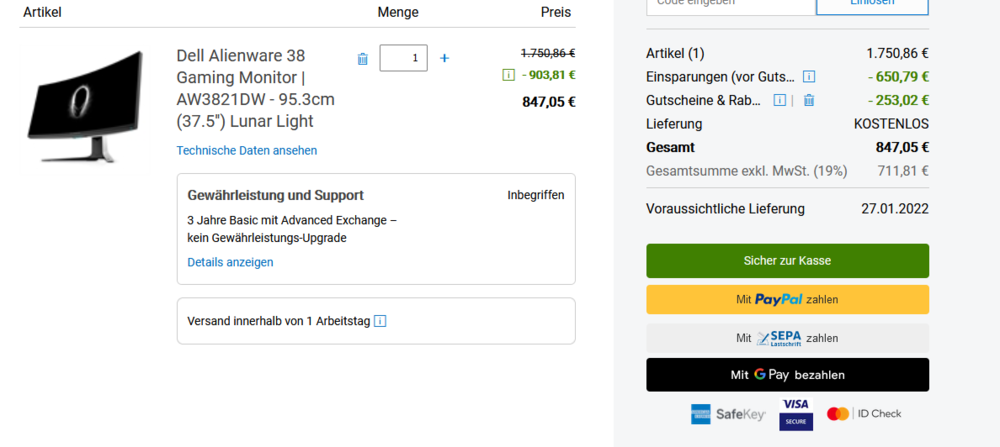
Task: Click the info icon beside Gutscheine & Rabatte
Action: [x=779, y=100]
